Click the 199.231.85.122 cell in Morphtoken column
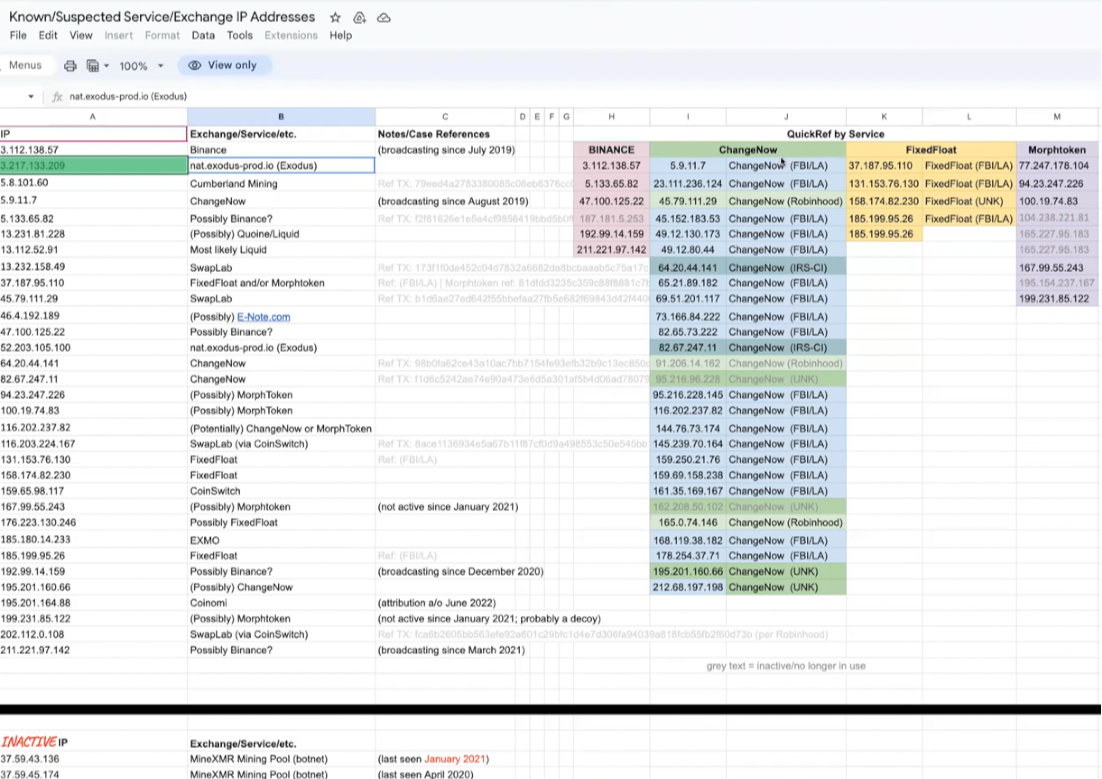 [x=1057, y=299]
